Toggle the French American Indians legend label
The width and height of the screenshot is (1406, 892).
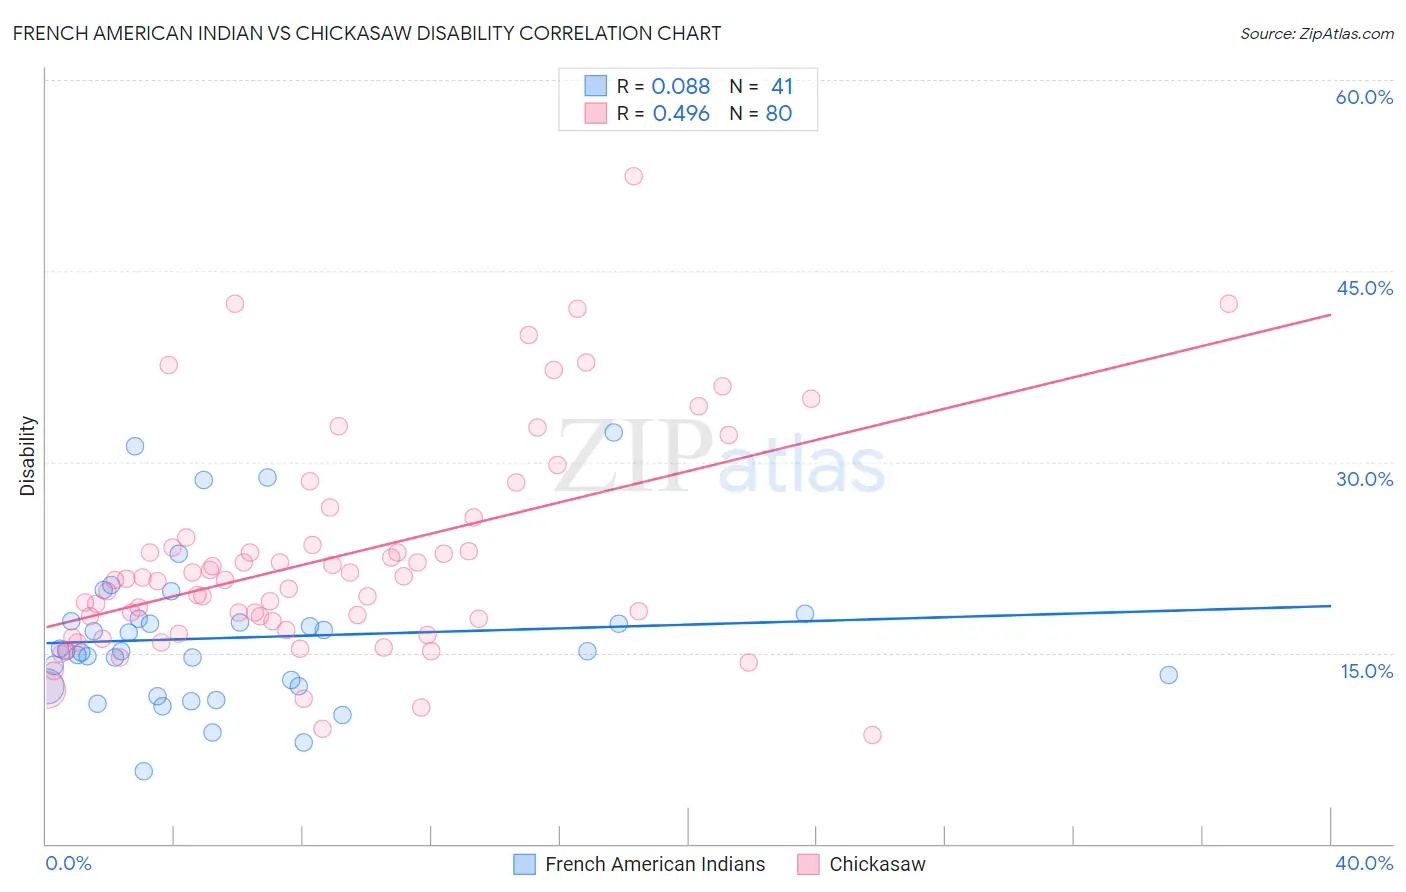655,864
